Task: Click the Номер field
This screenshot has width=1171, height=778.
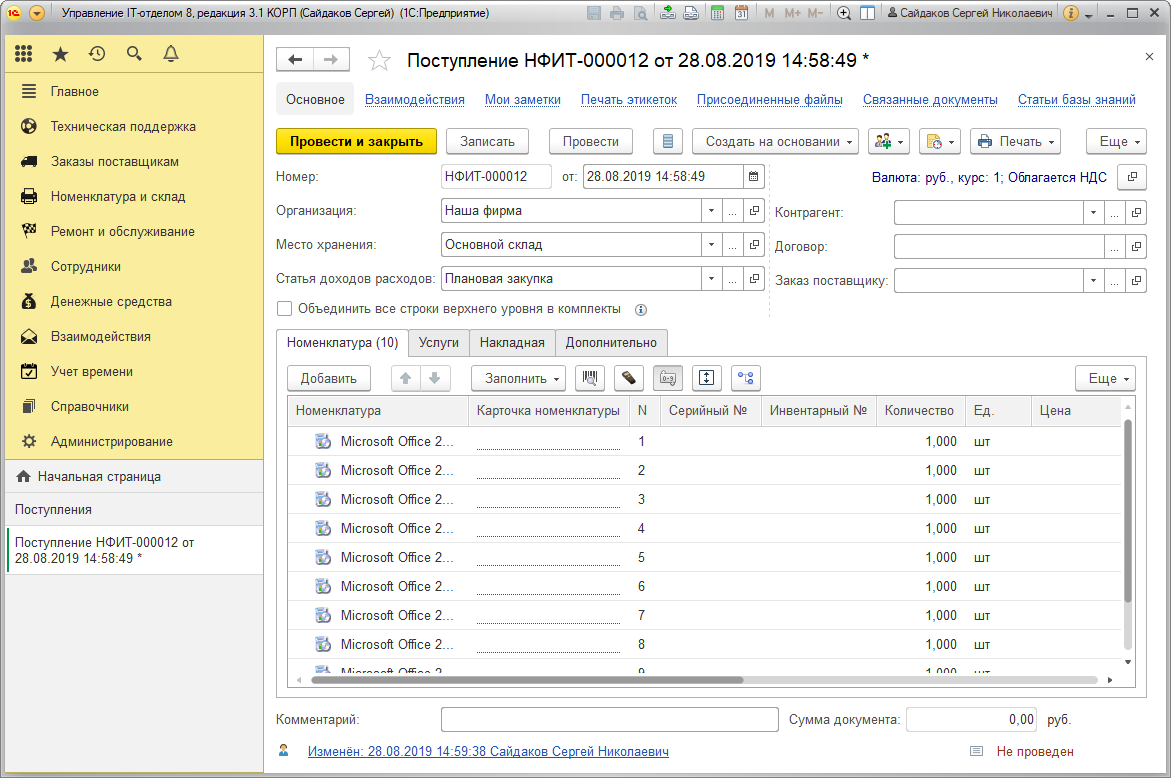Action: (497, 177)
